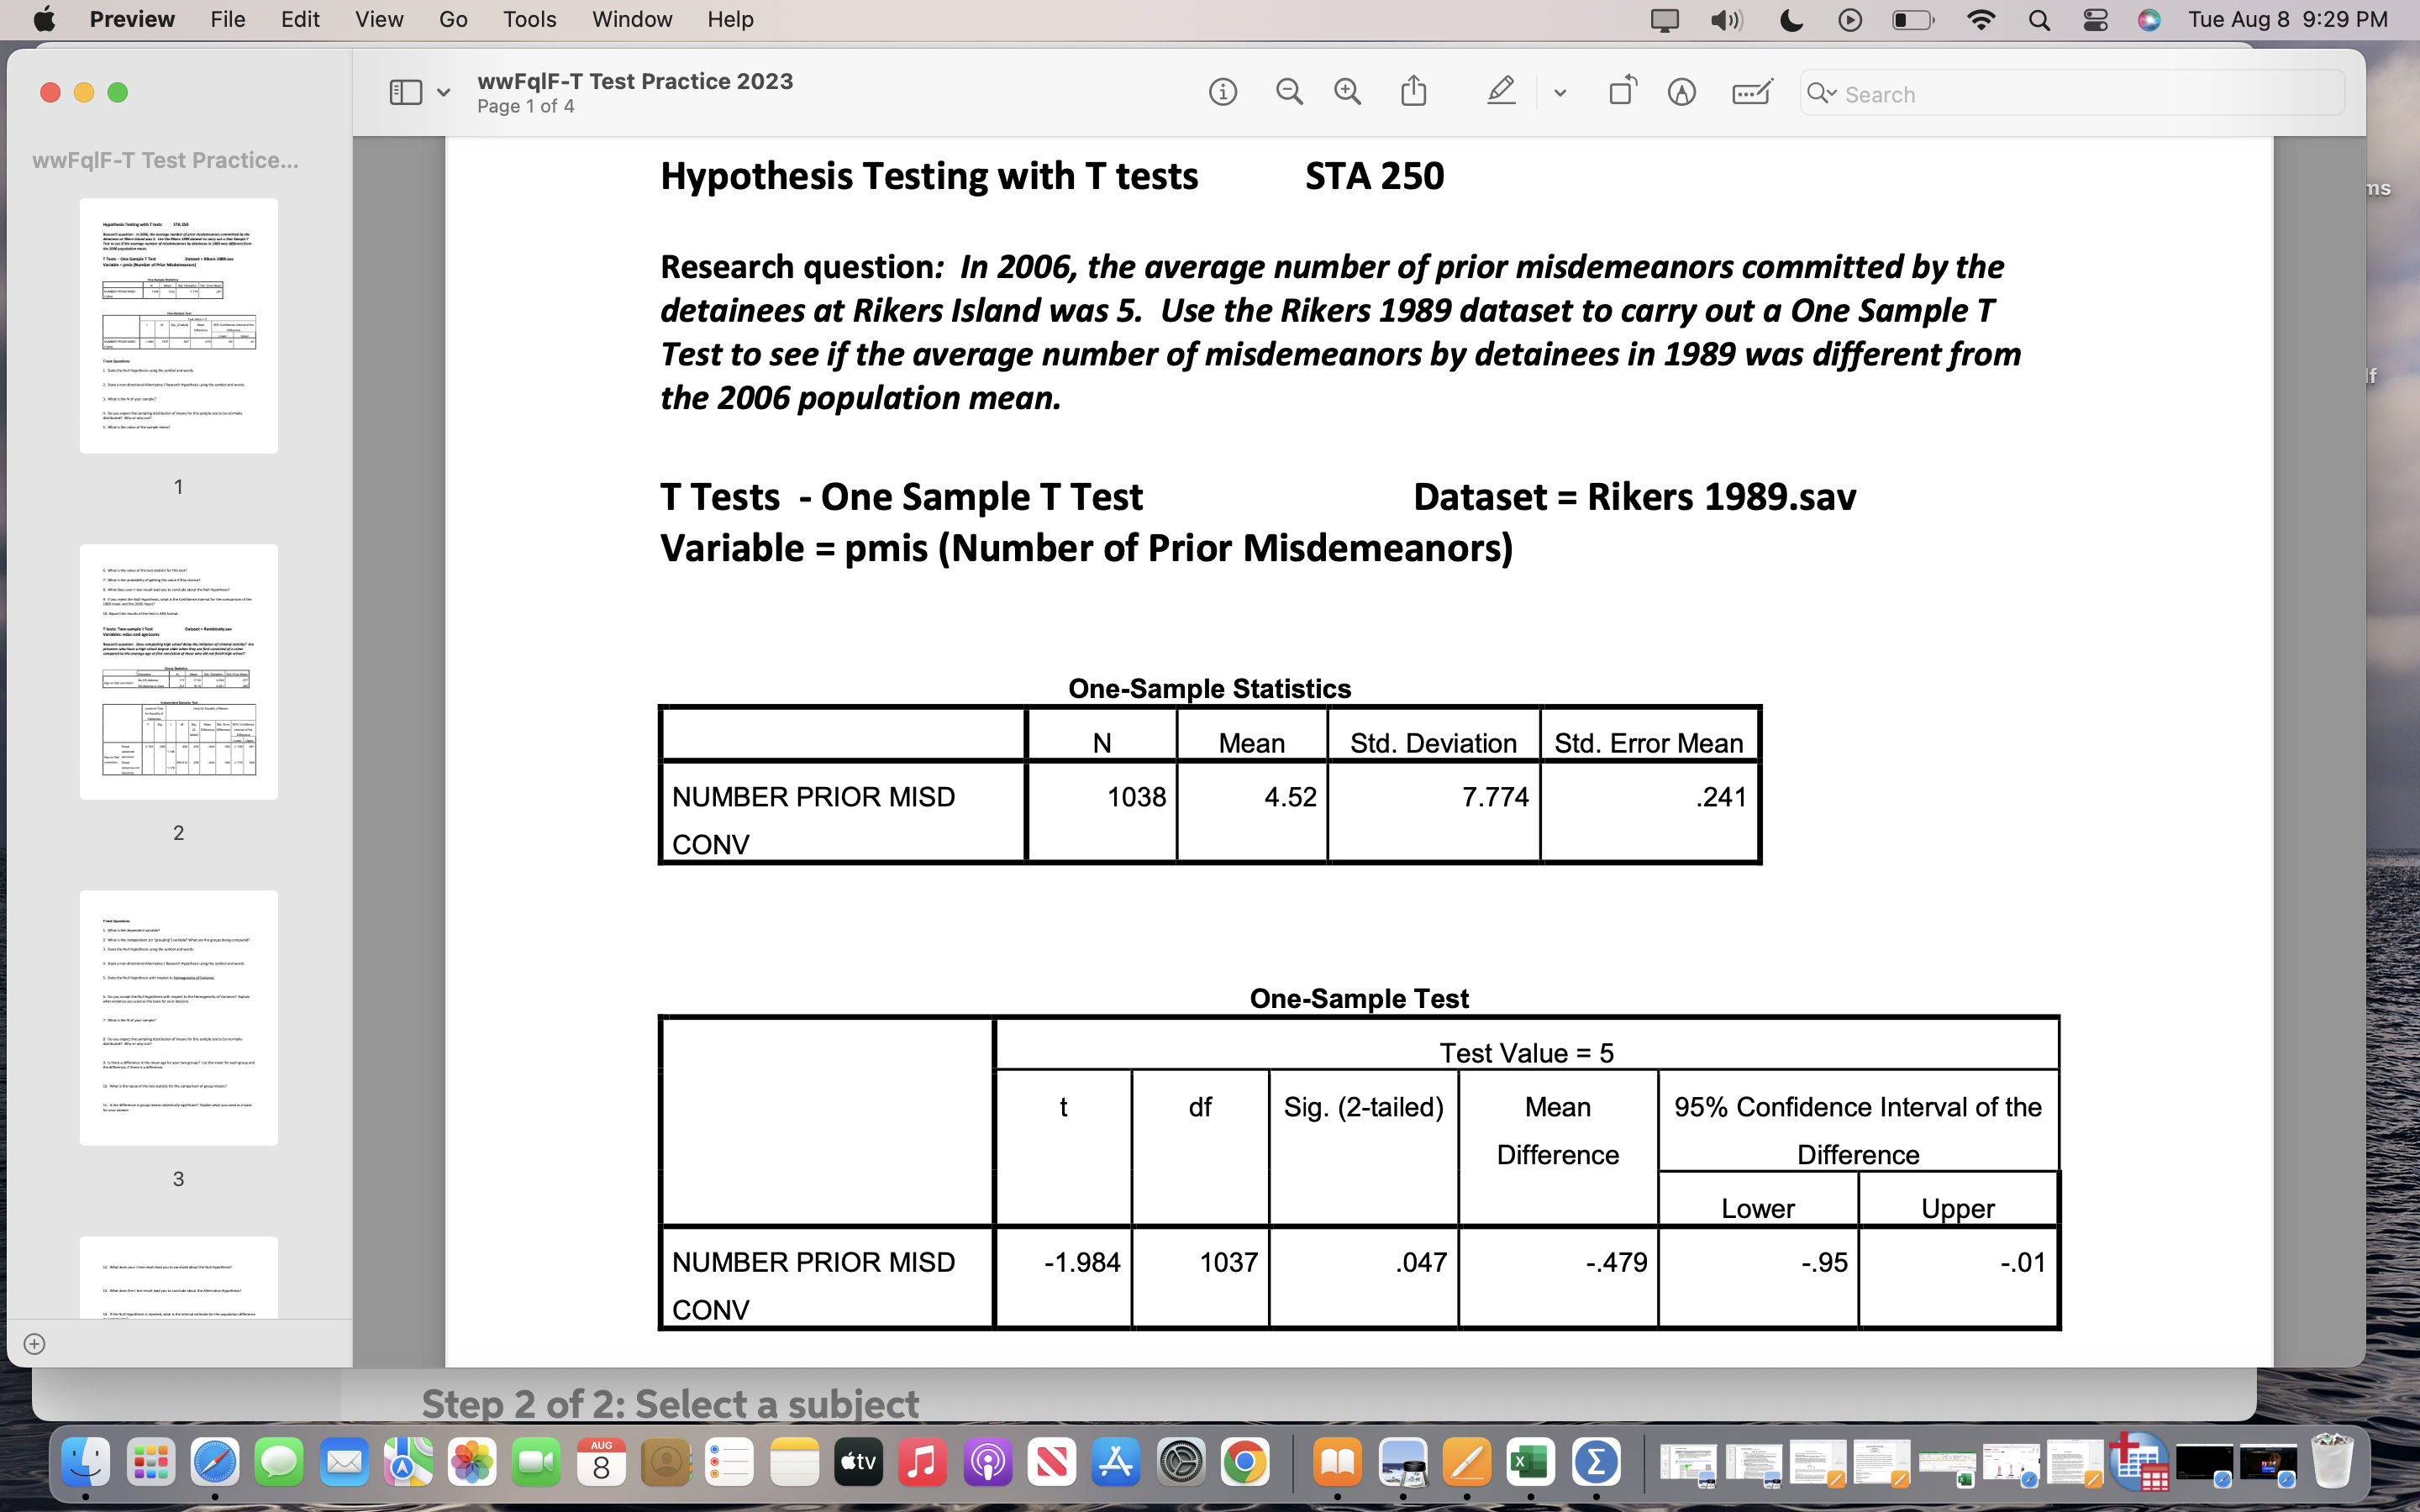Share the PDF using the share icon
This screenshot has height=1512, width=2420.
1413,91
